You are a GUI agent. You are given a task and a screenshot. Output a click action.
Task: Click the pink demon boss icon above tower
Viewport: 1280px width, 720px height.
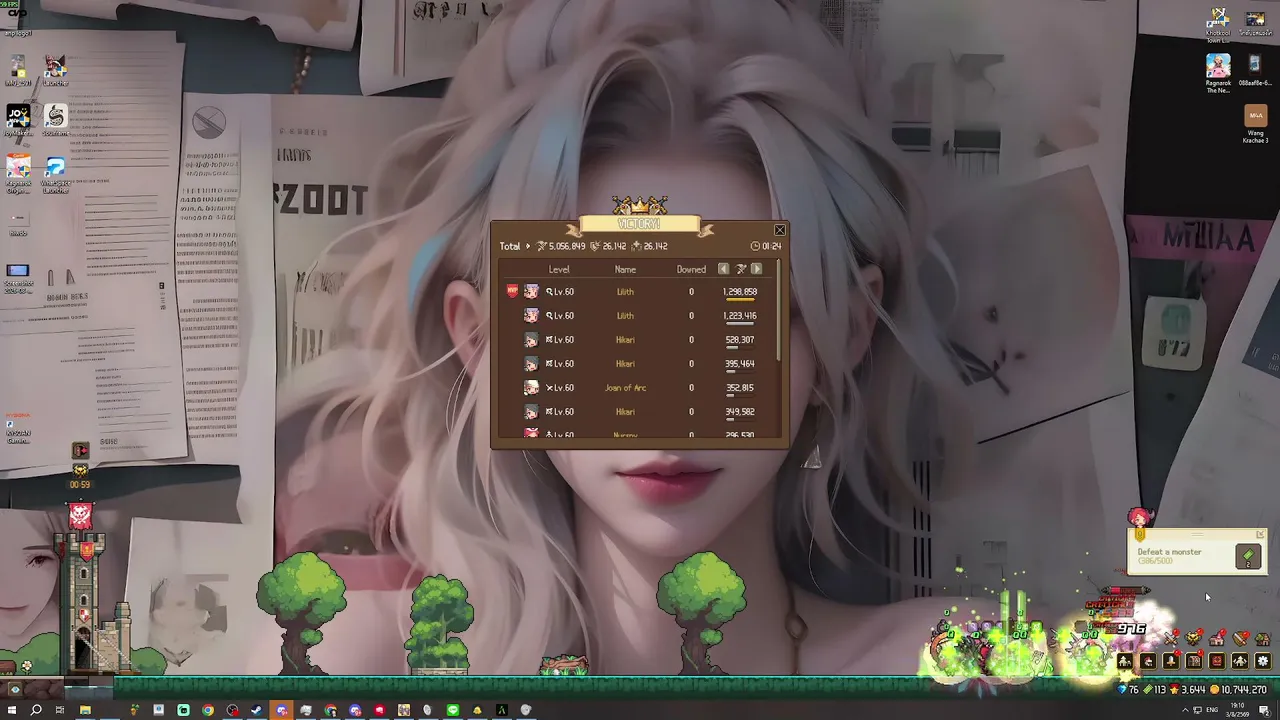[x=81, y=515]
